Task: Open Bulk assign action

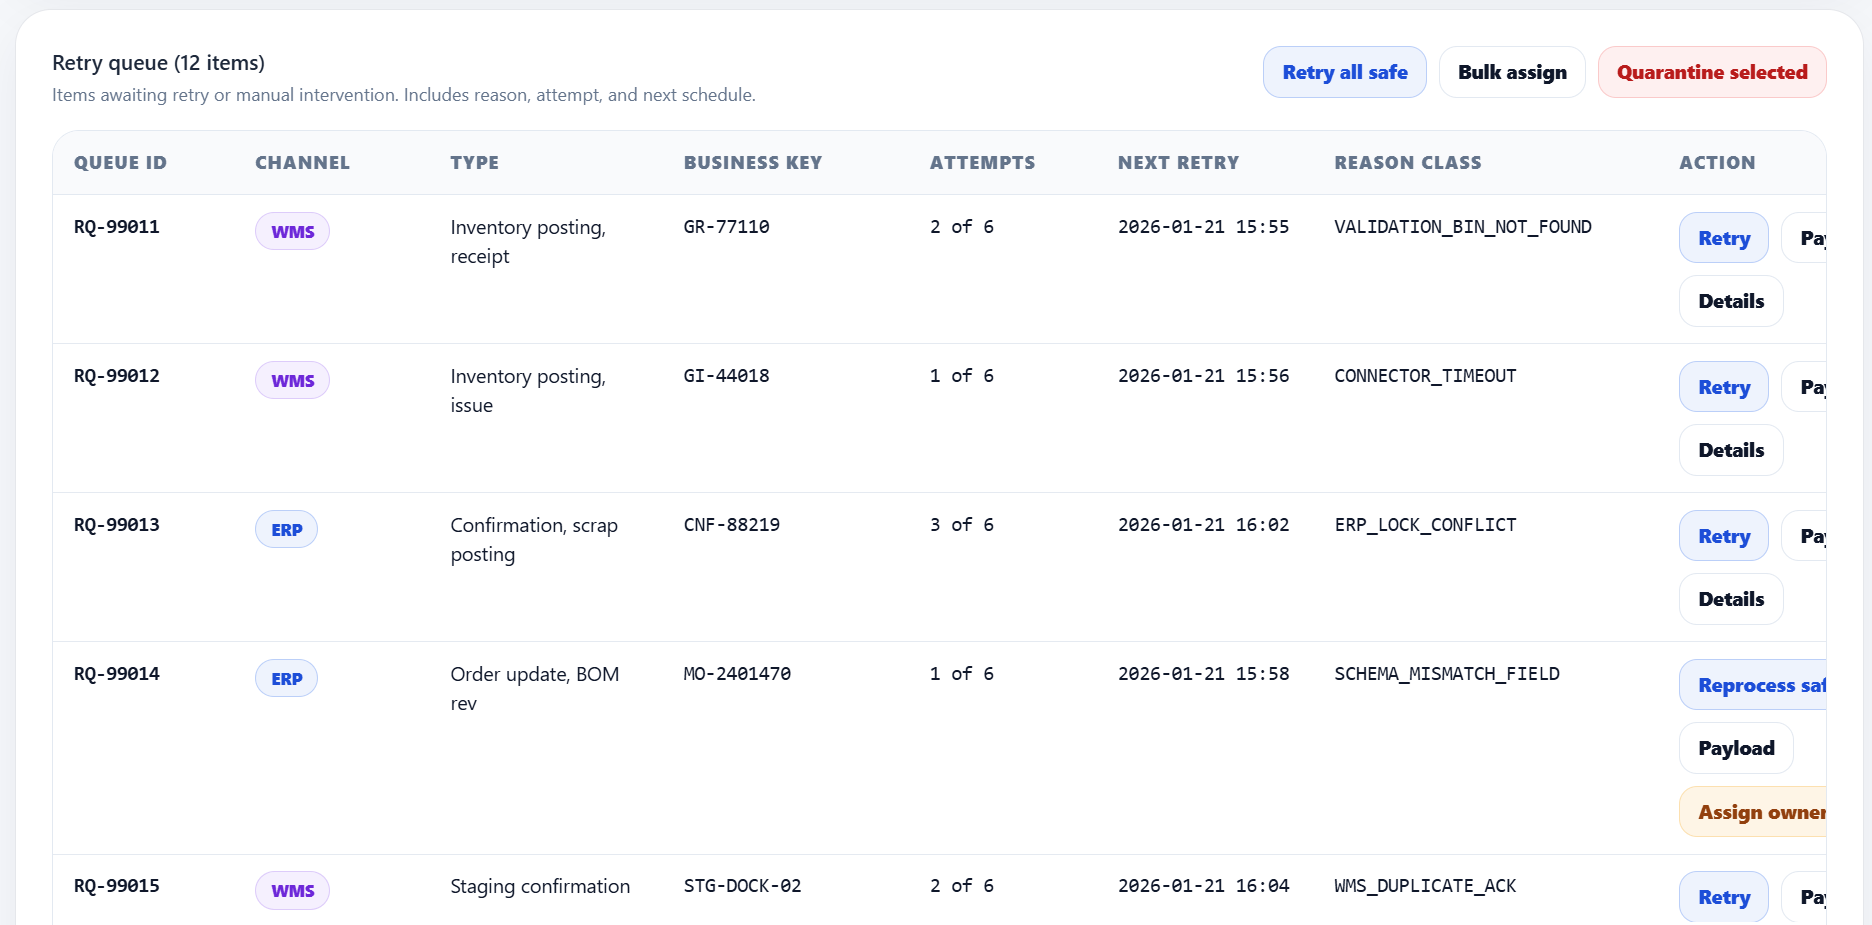Action: coord(1511,72)
